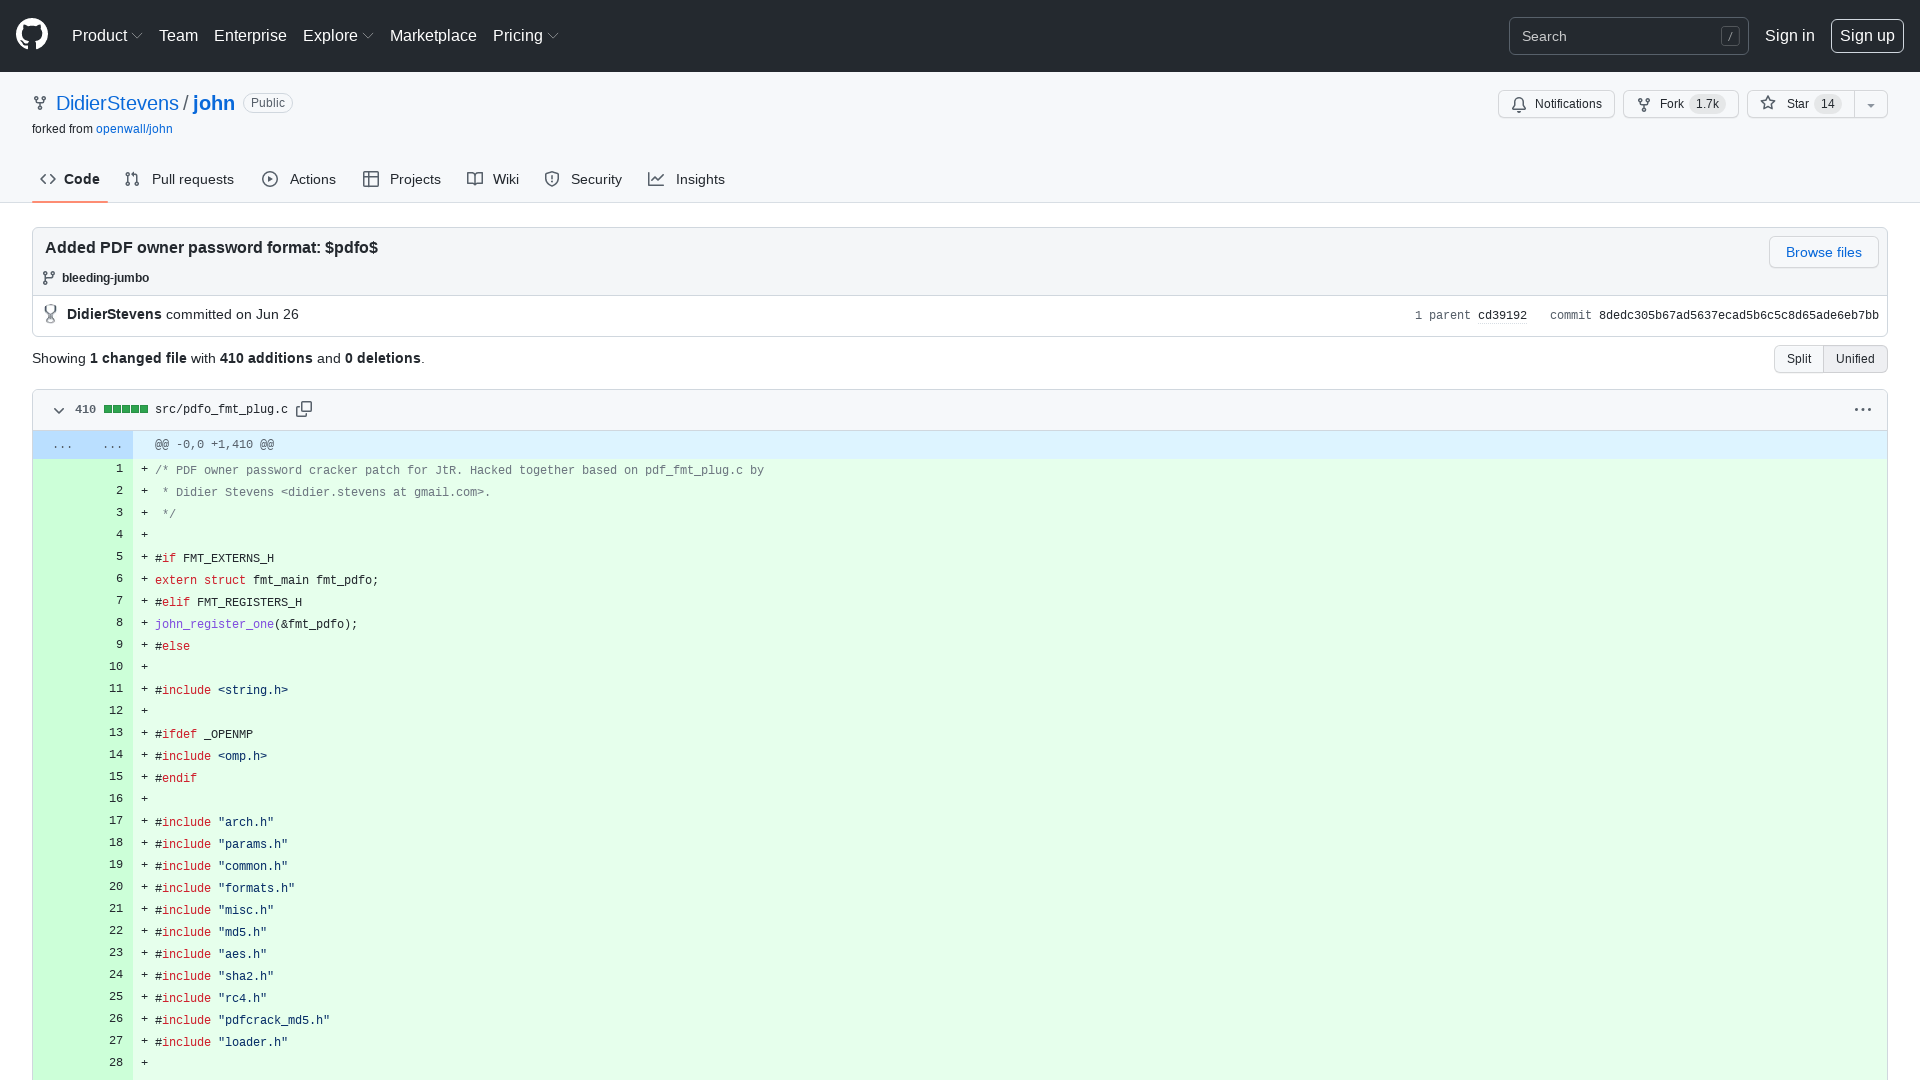Collapse the src/pdfo_fmt_plug.c diff

[59, 410]
